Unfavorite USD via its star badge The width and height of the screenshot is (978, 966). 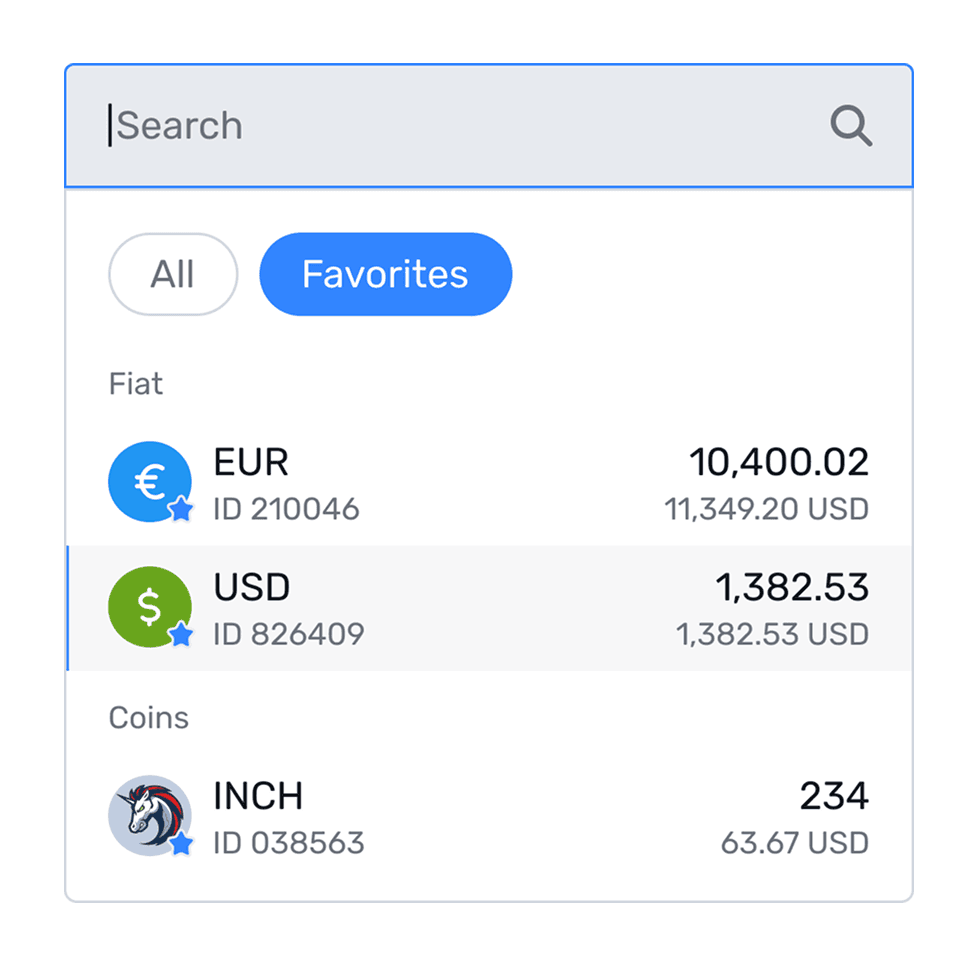pyautogui.click(x=181, y=636)
